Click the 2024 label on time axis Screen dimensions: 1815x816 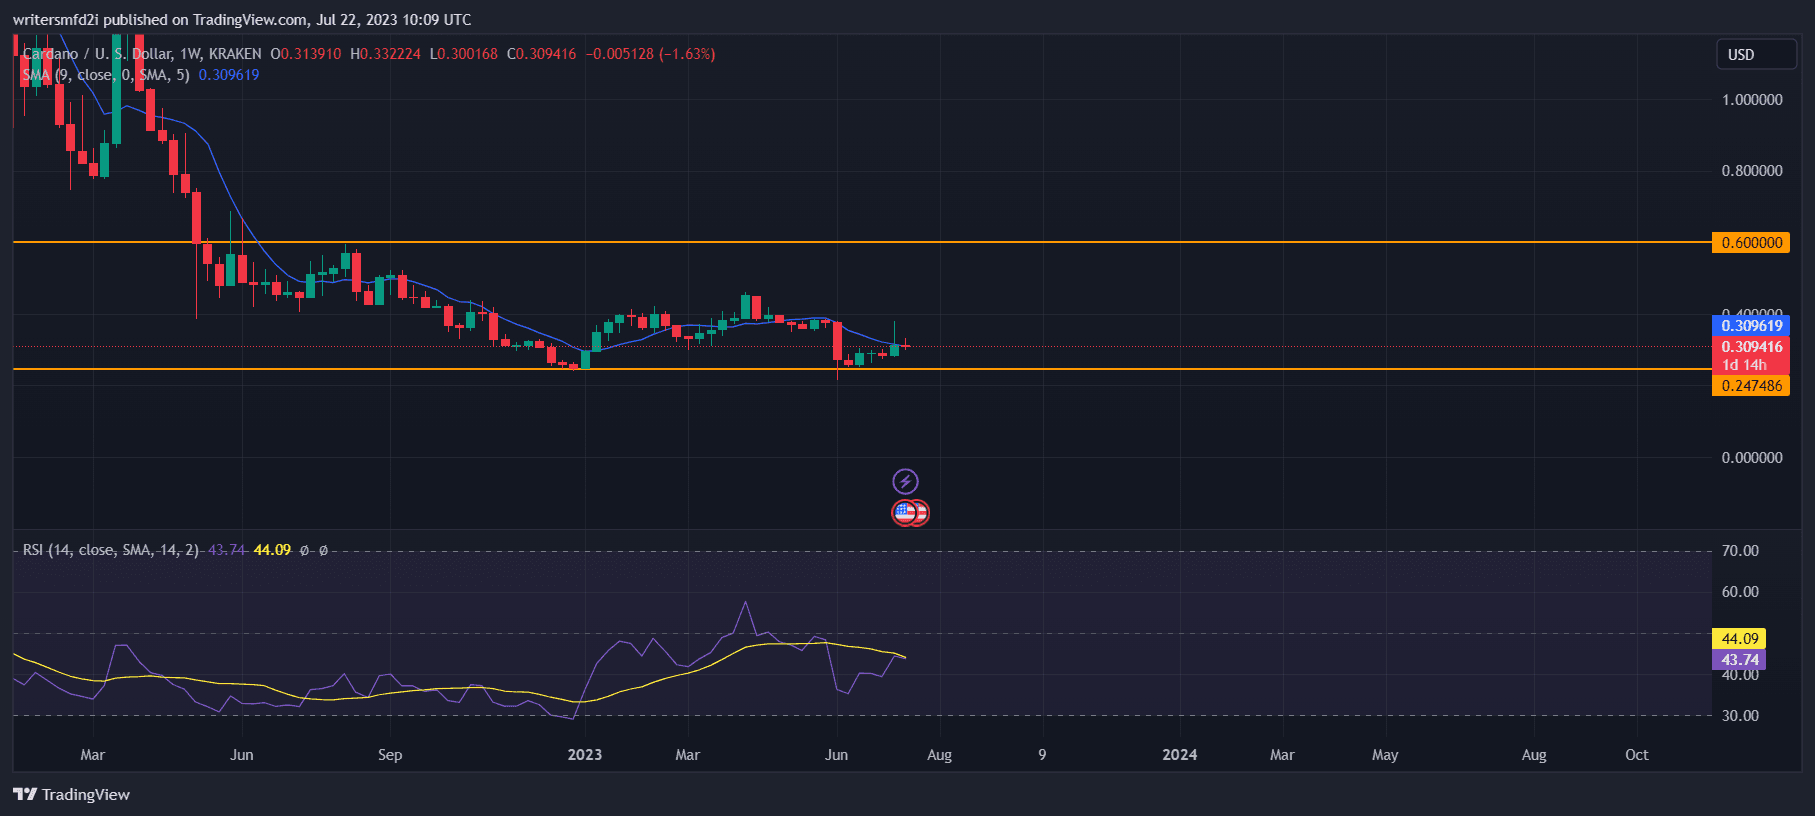click(x=1179, y=755)
